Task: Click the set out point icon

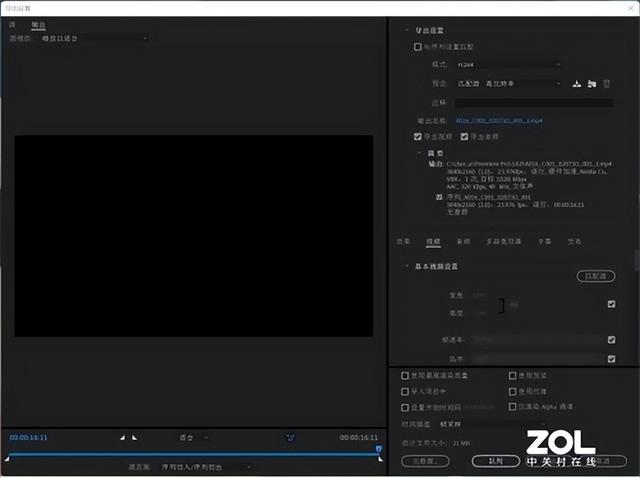Action: pyautogui.click(x=134, y=438)
